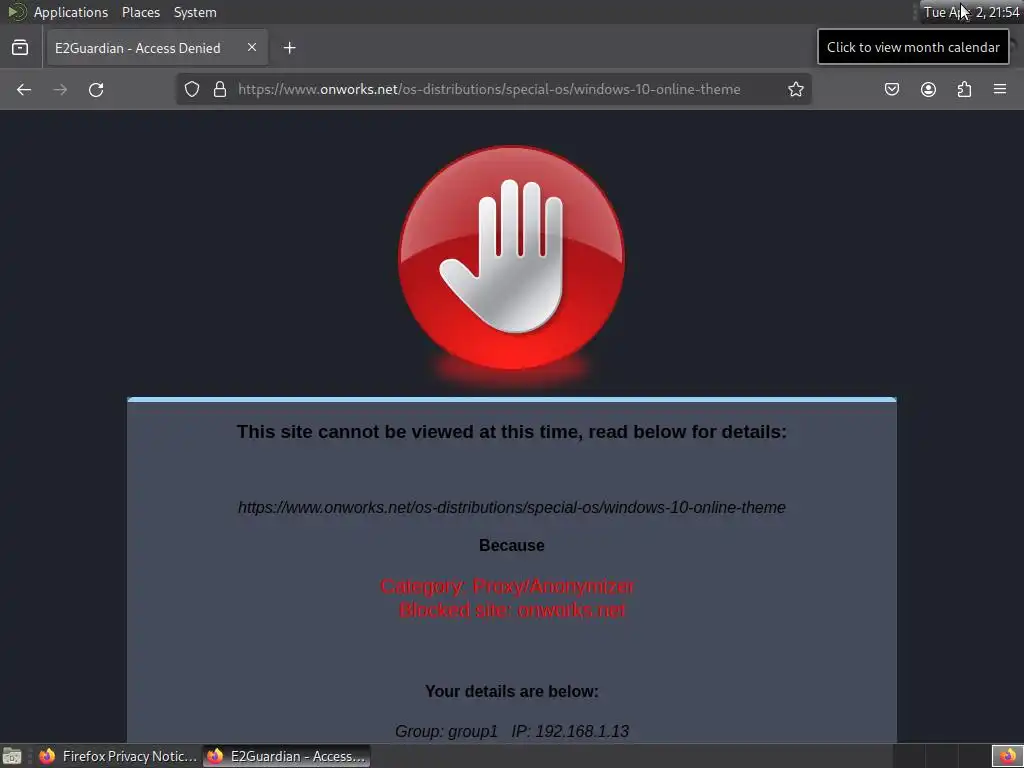This screenshot has height=768, width=1024.
Task: Open the Extensions puzzle icon
Action: pyautogui.click(x=964, y=89)
